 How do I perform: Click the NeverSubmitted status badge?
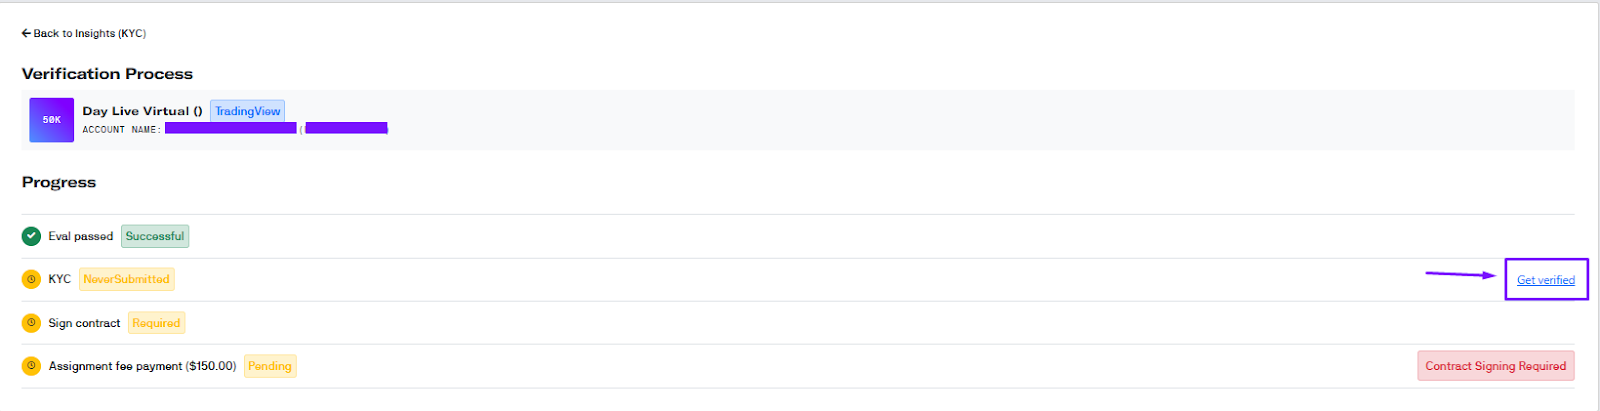pyautogui.click(x=126, y=279)
